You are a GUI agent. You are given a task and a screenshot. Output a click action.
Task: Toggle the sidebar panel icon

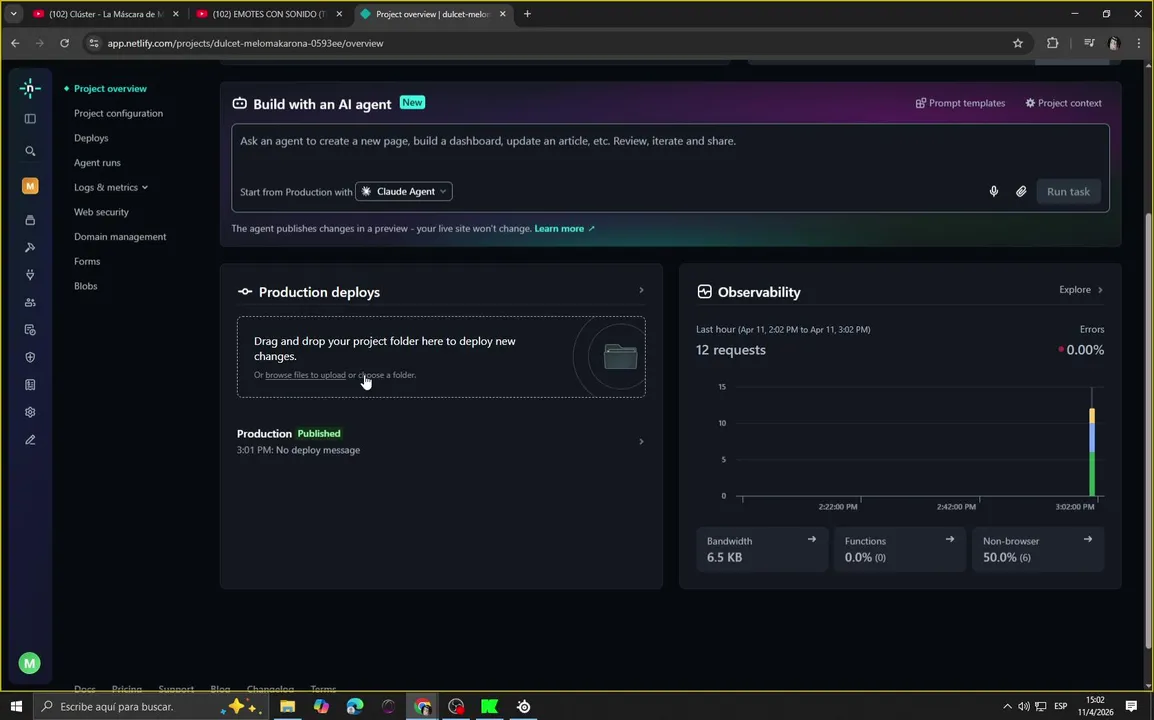30,119
